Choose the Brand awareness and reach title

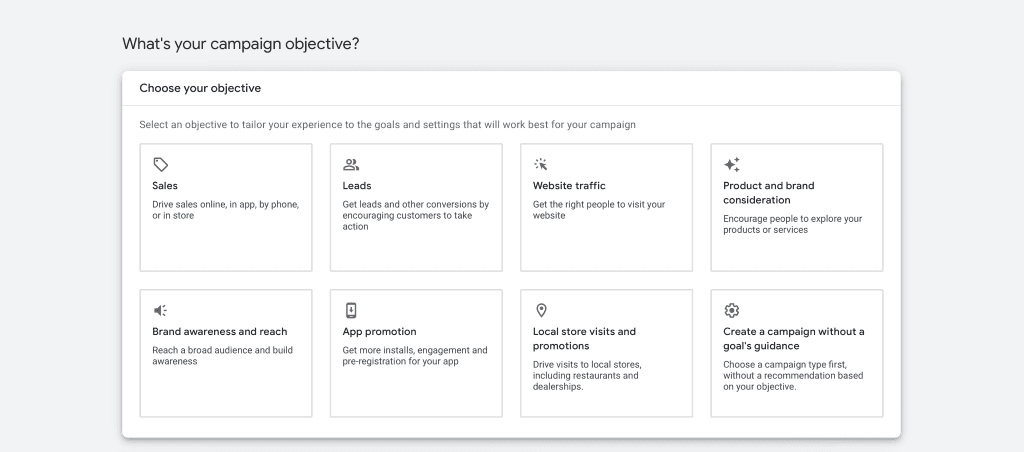(219, 331)
